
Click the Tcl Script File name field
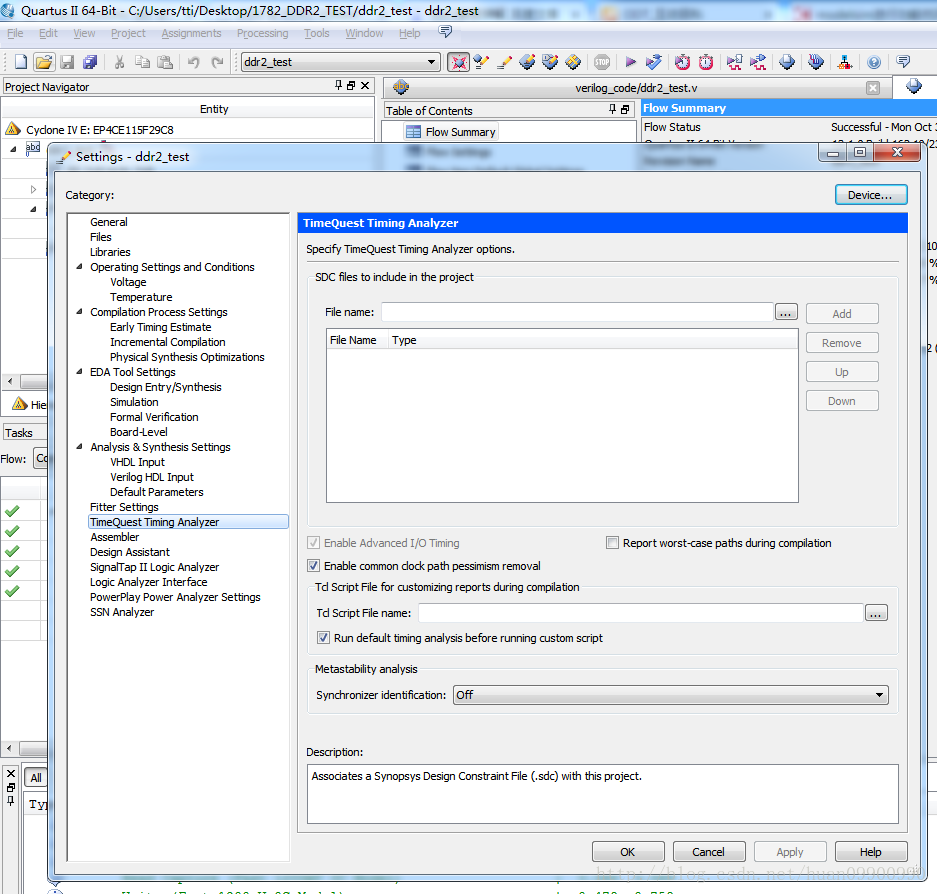pos(641,613)
